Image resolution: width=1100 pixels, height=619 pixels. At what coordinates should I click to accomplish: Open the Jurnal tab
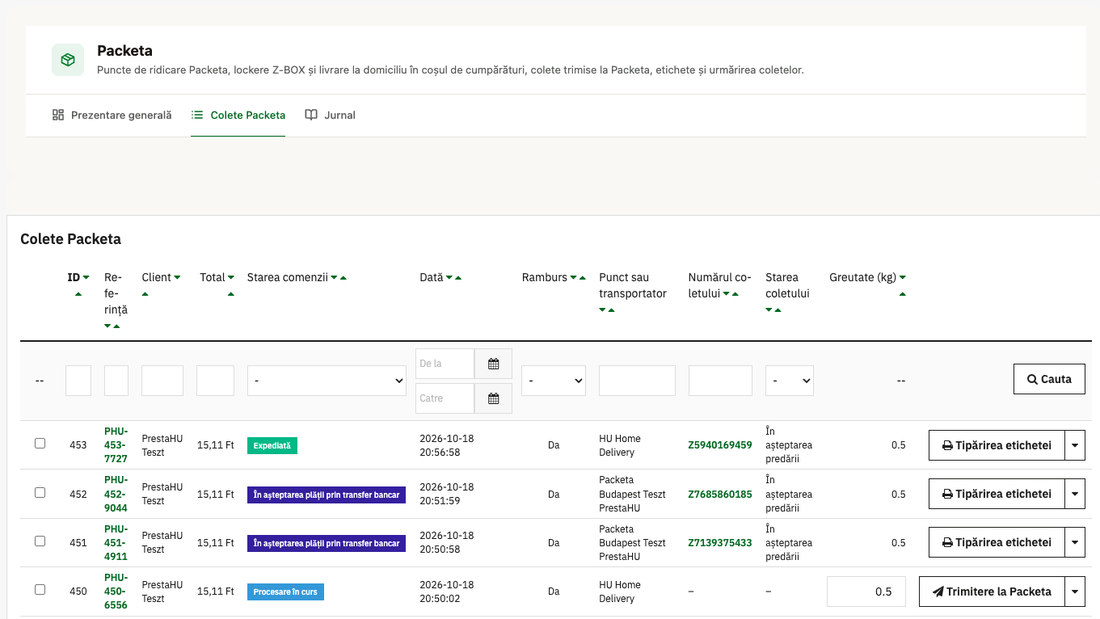coord(330,115)
